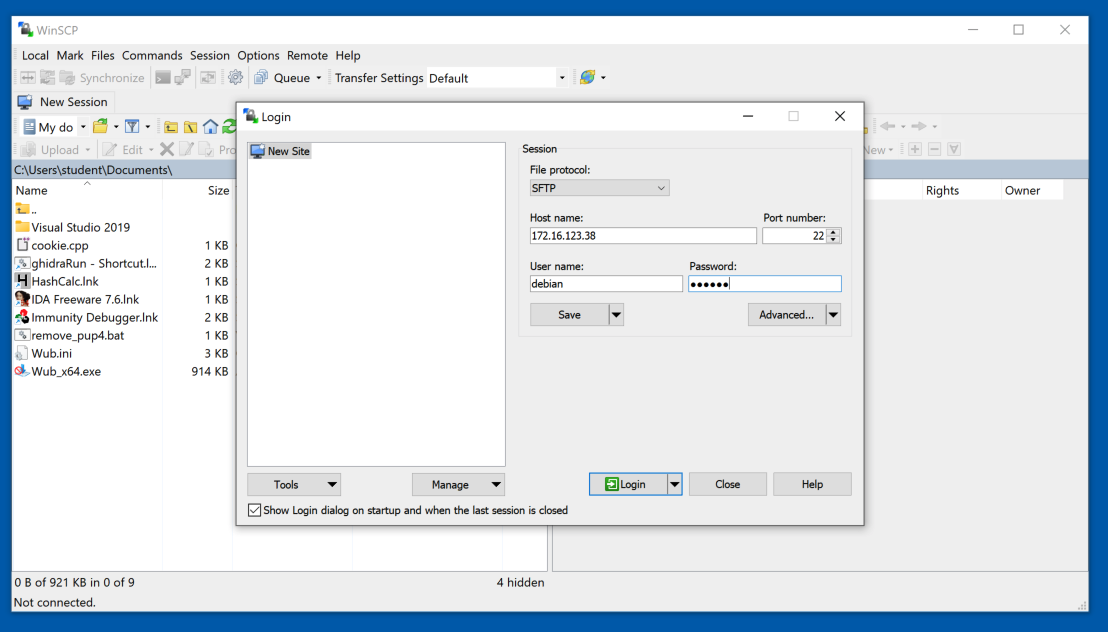Select Wub_x64.exe in local file list

[59, 371]
